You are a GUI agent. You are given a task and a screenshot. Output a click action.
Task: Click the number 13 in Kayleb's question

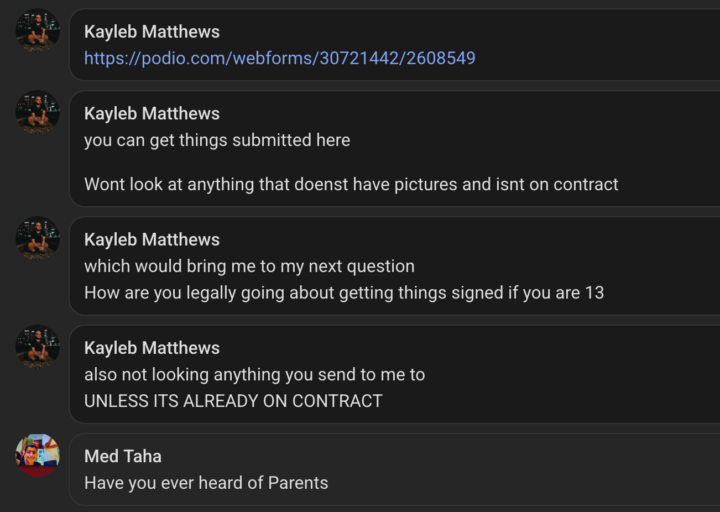[x=594, y=293]
